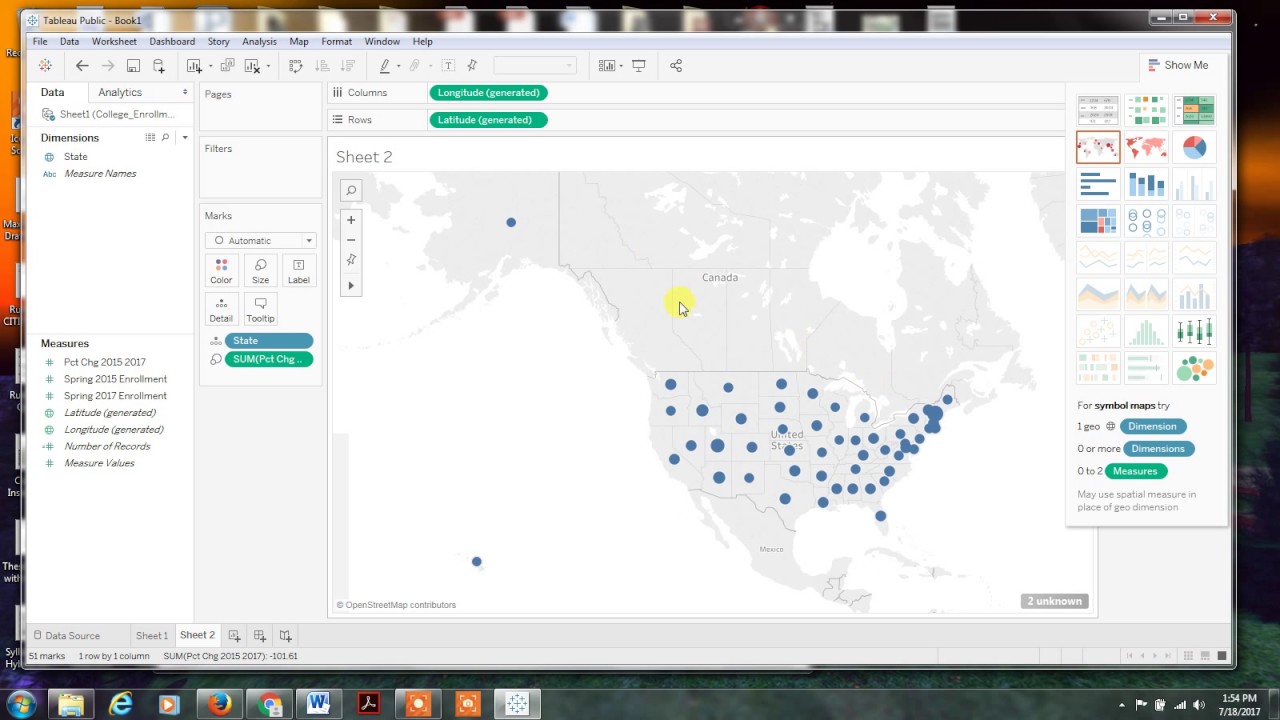The height and width of the screenshot is (720, 1280).
Task: Click the redo forward arrow icon
Action: [108, 66]
